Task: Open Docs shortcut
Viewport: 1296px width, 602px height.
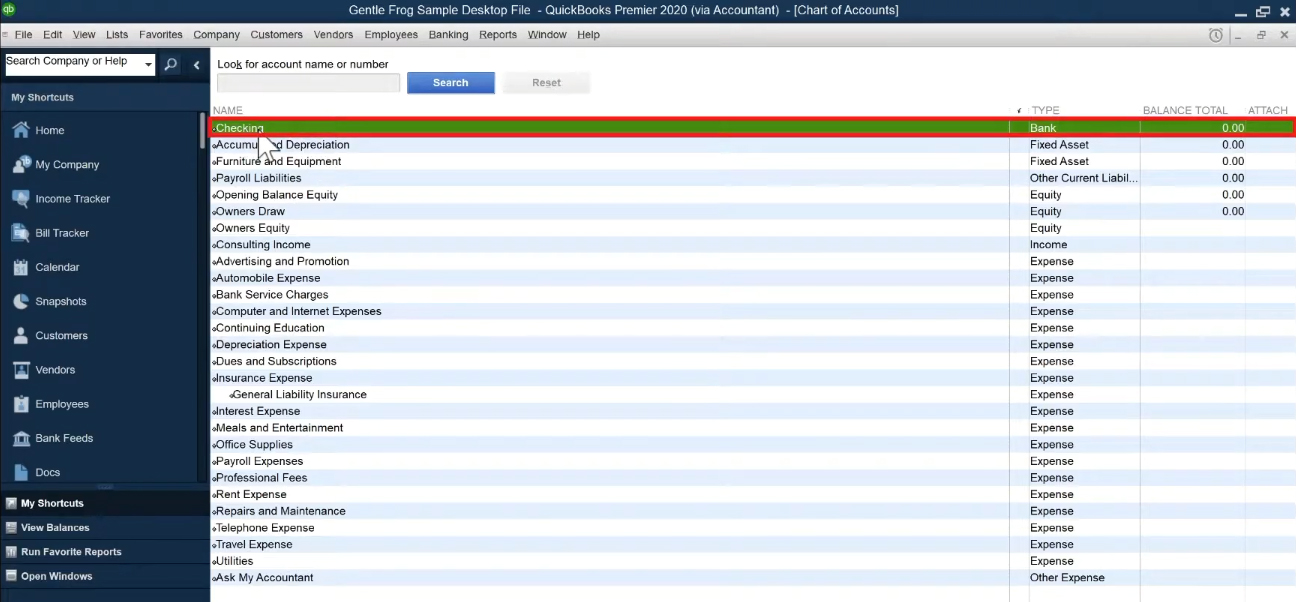Action: [47, 472]
